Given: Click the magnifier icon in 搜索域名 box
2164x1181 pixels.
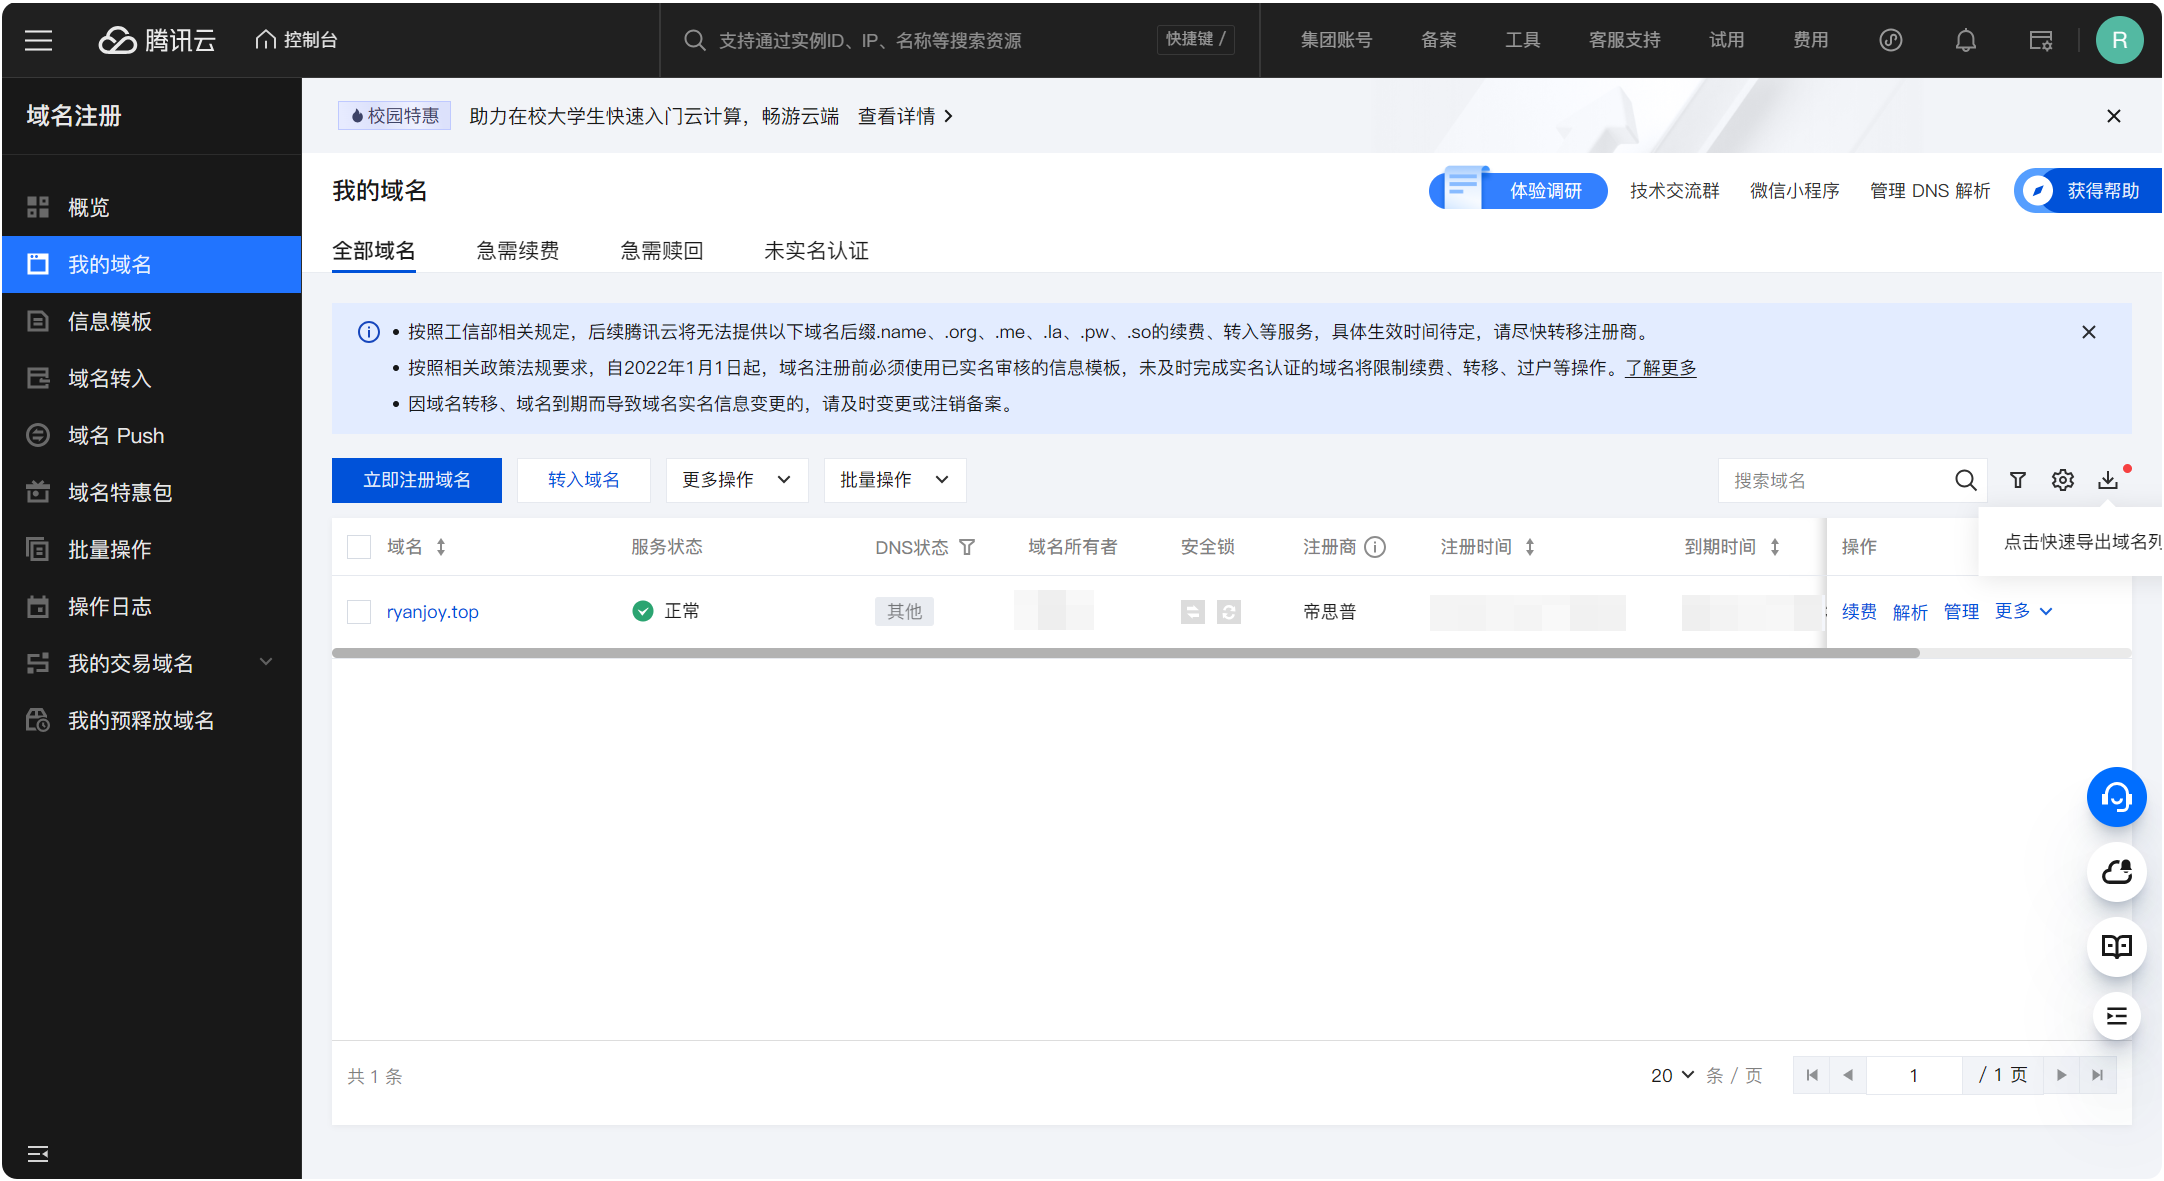Looking at the screenshot, I should (x=1966, y=480).
